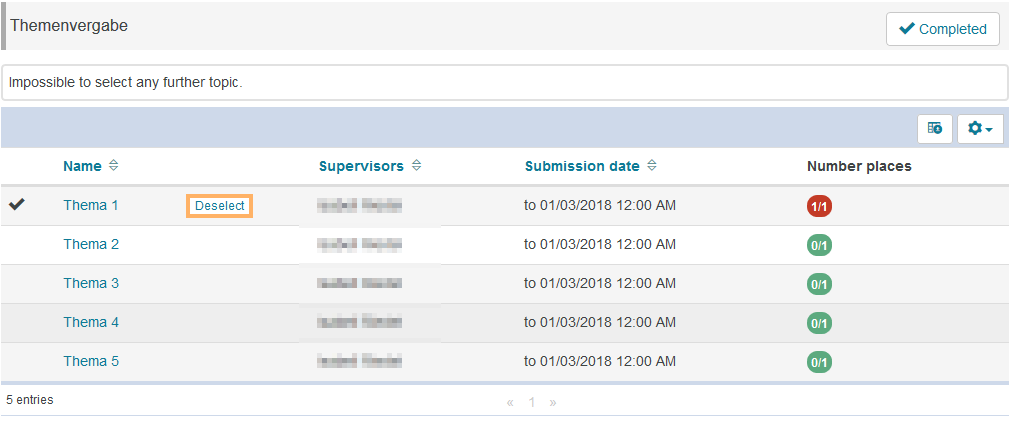Sort by Submission date sort arrows
Viewport: 1017px width, 421px height.
(652, 166)
